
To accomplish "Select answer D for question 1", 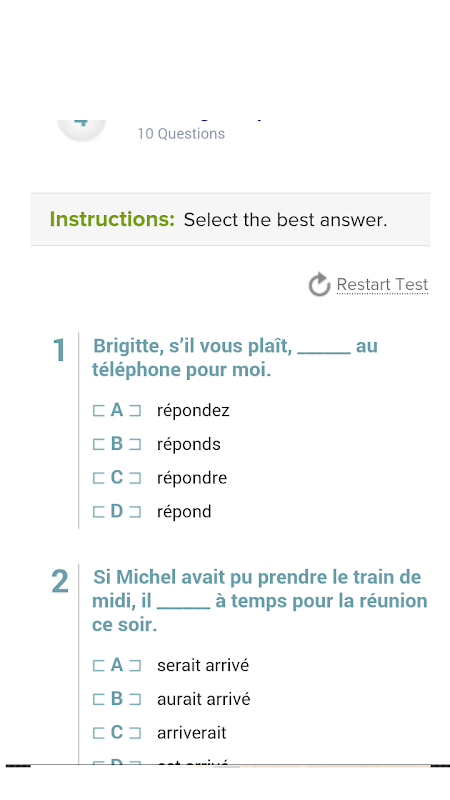I will pyautogui.click(x=117, y=511).
